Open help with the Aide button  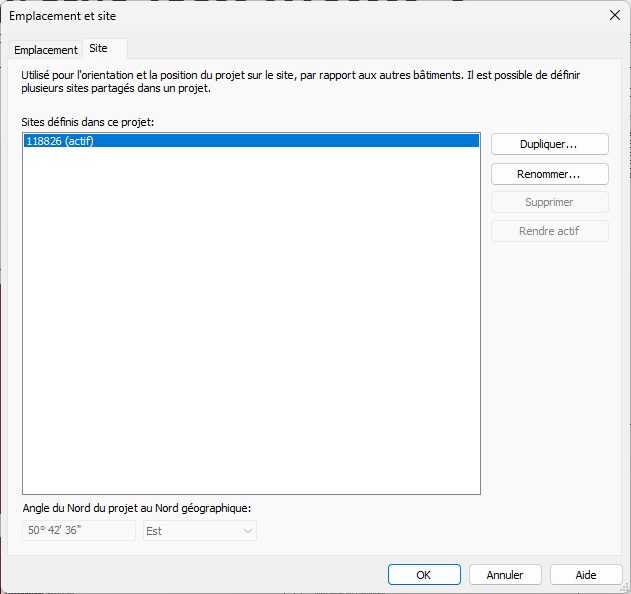click(586, 575)
